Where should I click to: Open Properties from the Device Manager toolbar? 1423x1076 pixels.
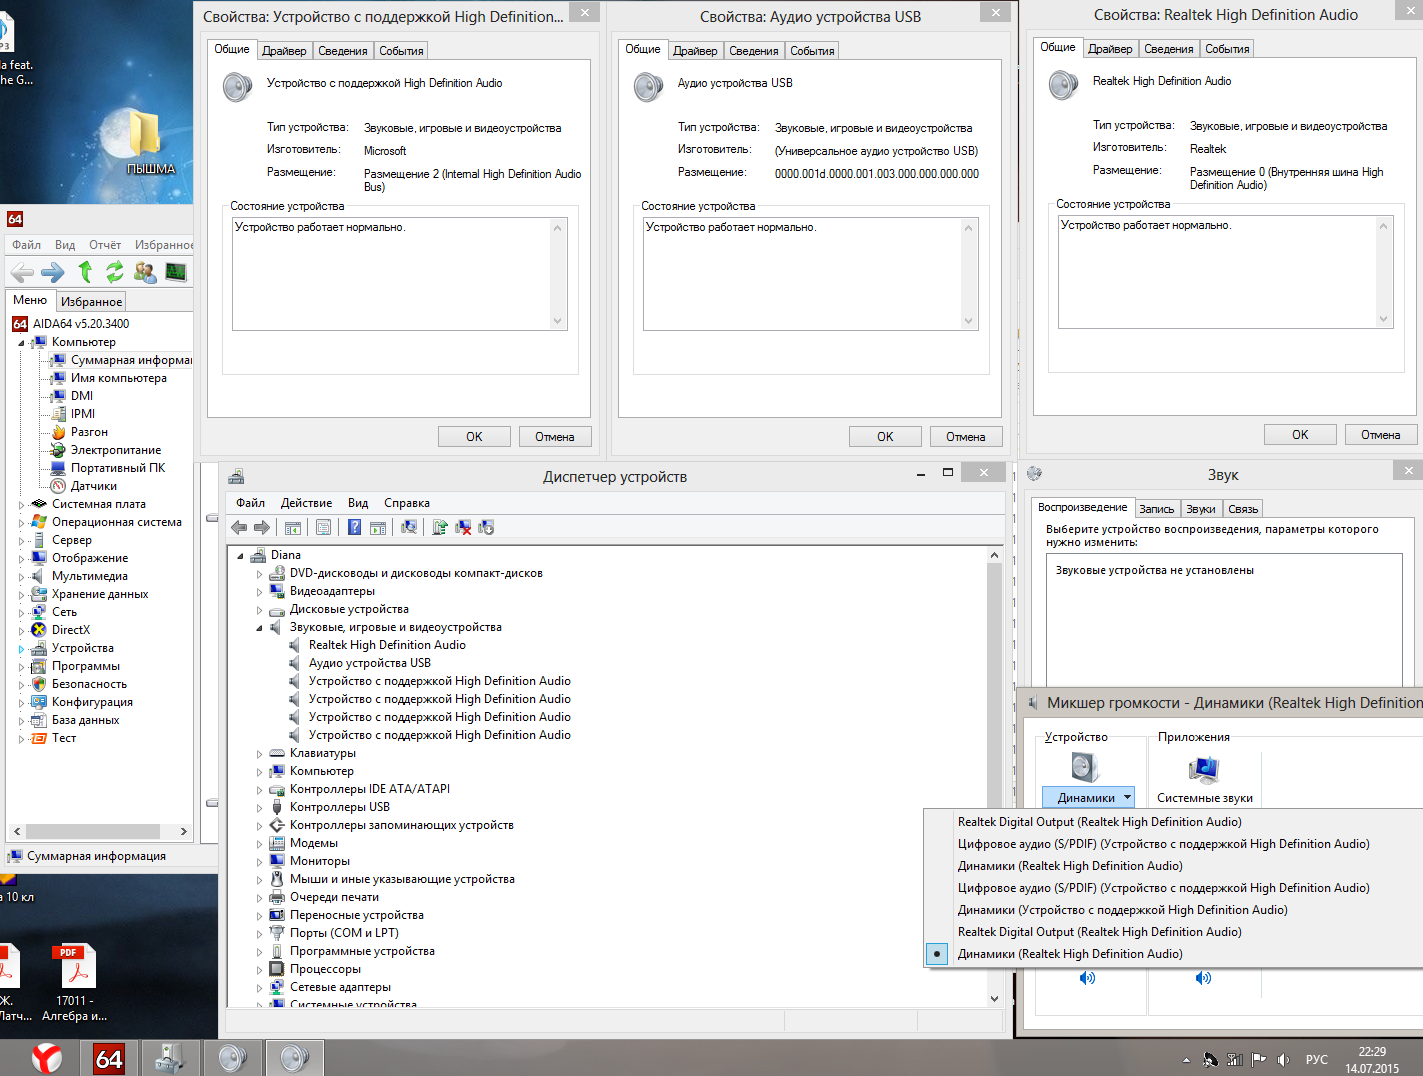(x=324, y=528)
